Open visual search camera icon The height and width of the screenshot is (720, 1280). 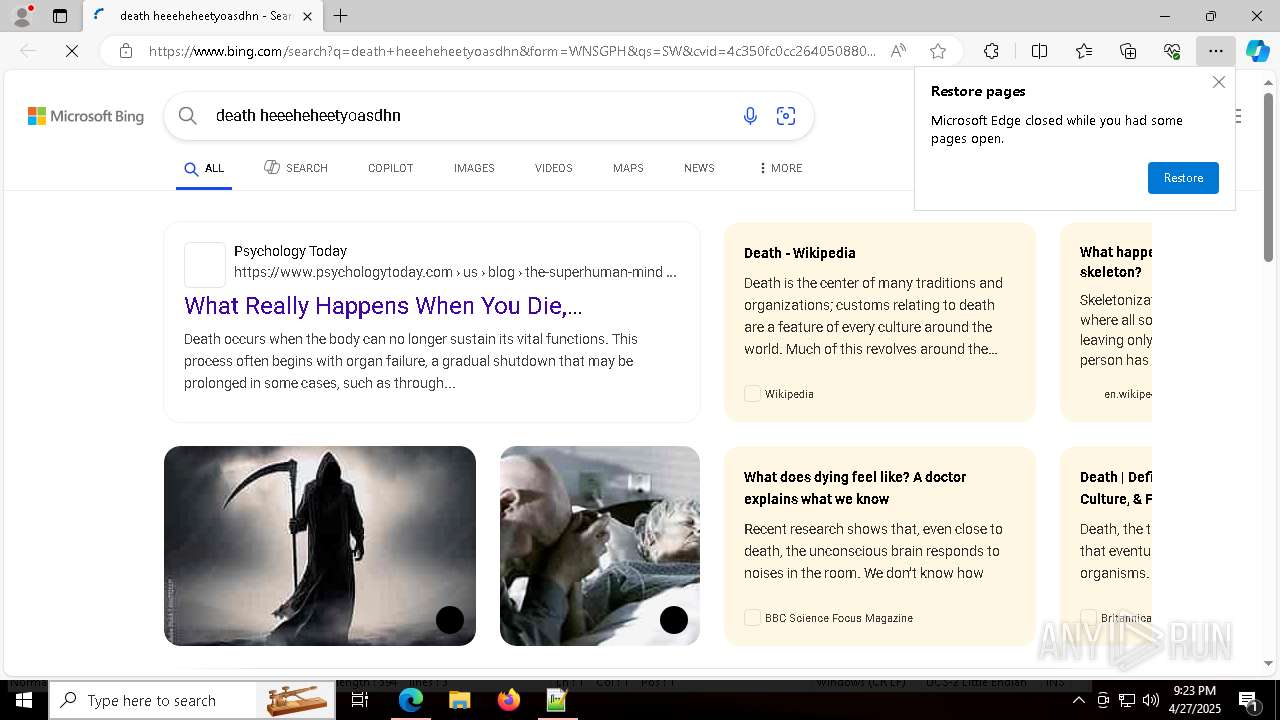click(786, 116)
